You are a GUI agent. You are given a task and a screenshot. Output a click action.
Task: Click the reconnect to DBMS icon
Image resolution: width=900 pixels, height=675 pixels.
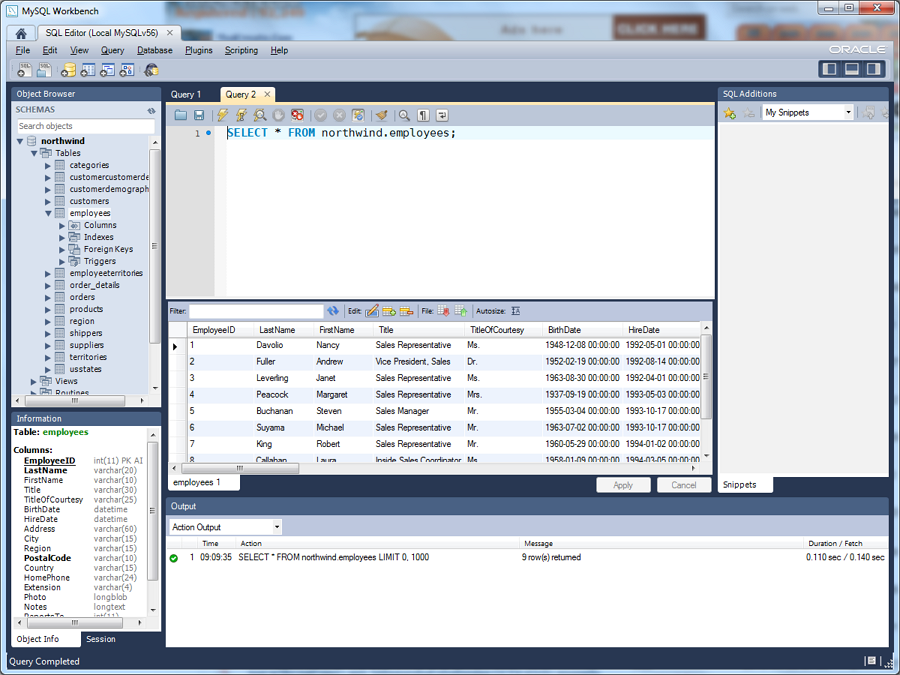click(152, 70)
